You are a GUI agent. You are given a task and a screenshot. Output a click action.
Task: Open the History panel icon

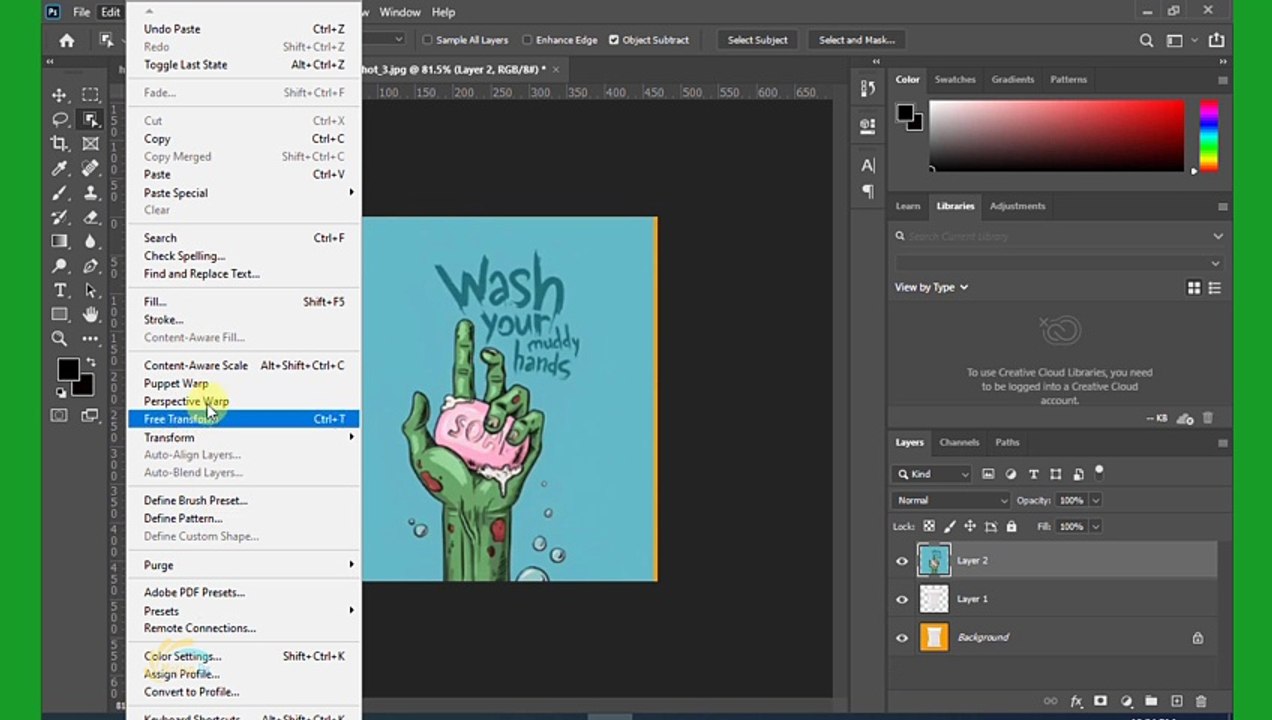(867, 89)
